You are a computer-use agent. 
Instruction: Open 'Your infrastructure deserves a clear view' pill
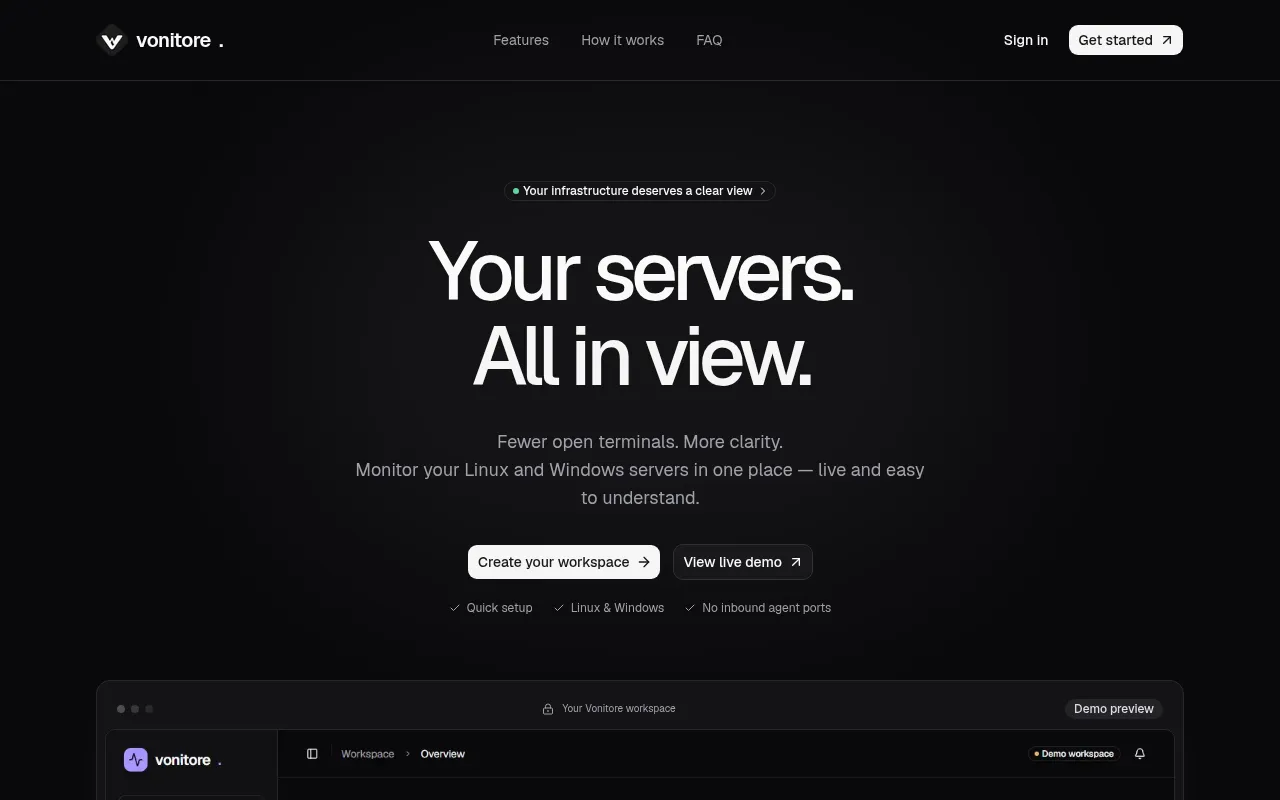pyautogui.click(x=640, y=191)
